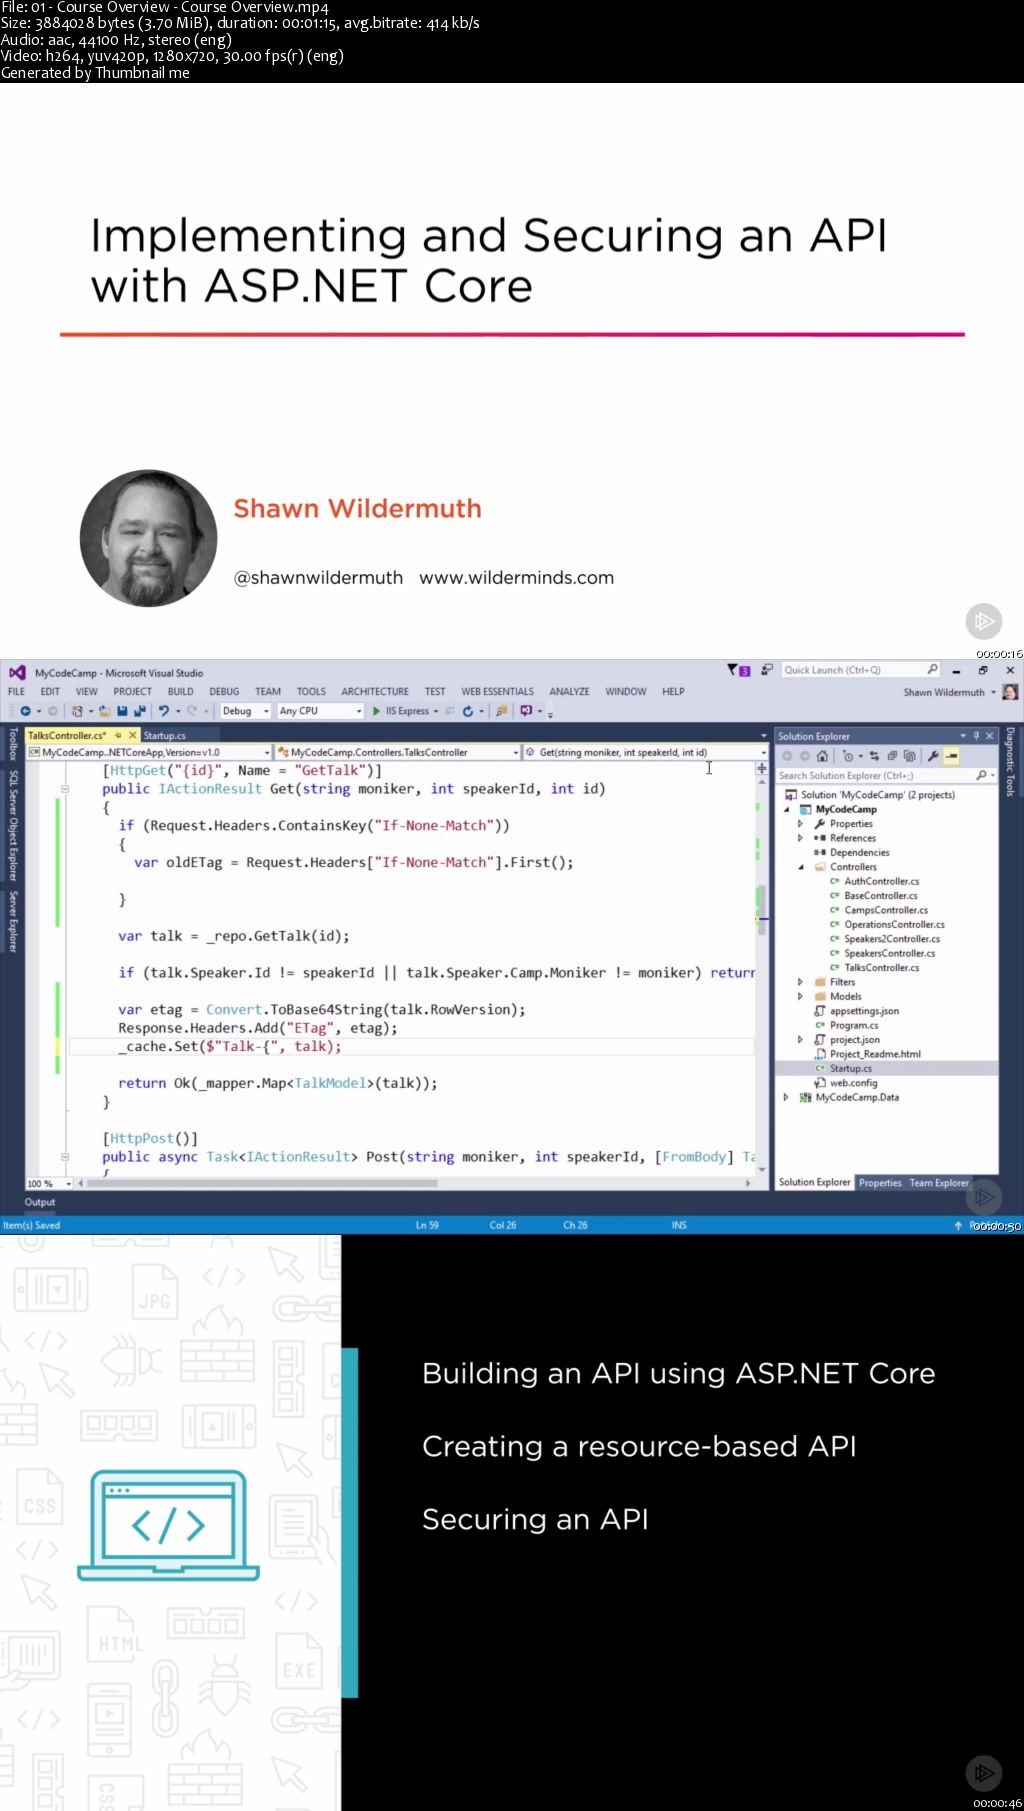This screenshot has height=1811, width=1024.
Task: Collapse the MyCodeCamp project node
Action: point(786,810)
